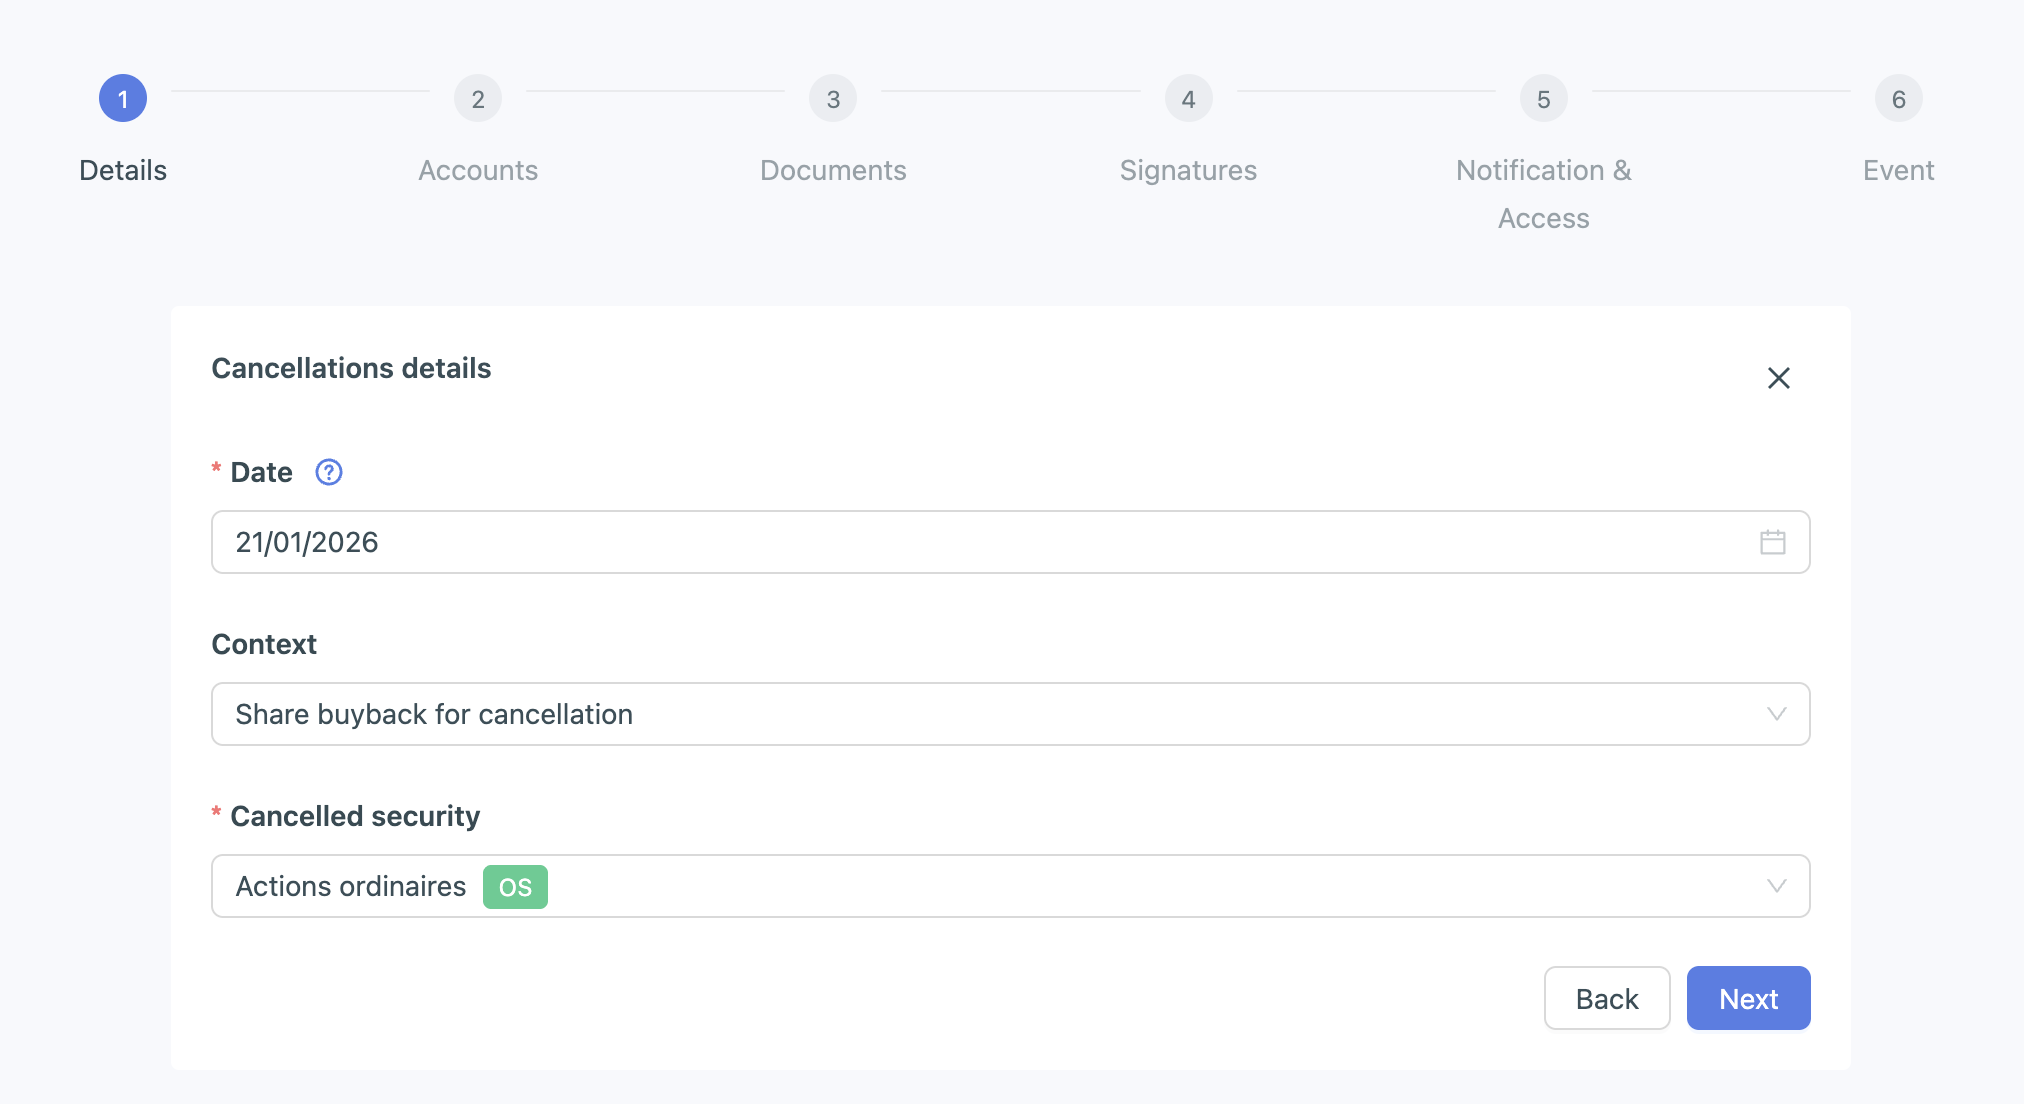Click the step 2 circle icon
The width and height of the screenshot is (2024, 1104).
[478, 99]
